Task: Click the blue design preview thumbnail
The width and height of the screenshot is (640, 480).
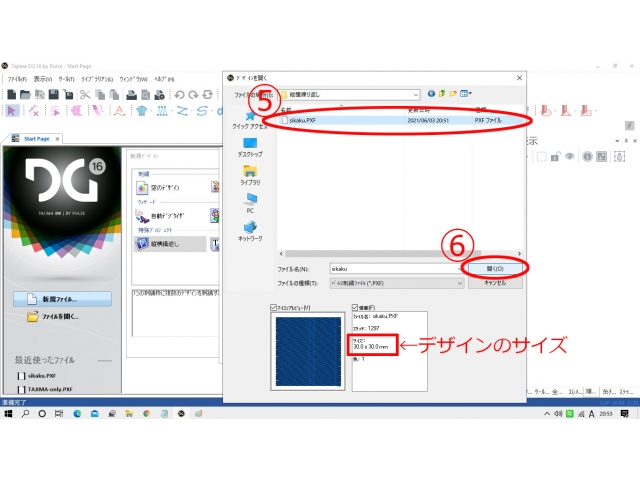Action: 308,351
